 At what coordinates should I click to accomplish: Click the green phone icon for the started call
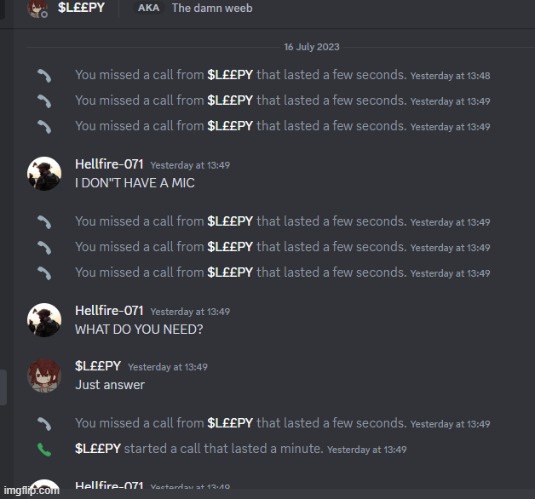(x=44, y=450)
